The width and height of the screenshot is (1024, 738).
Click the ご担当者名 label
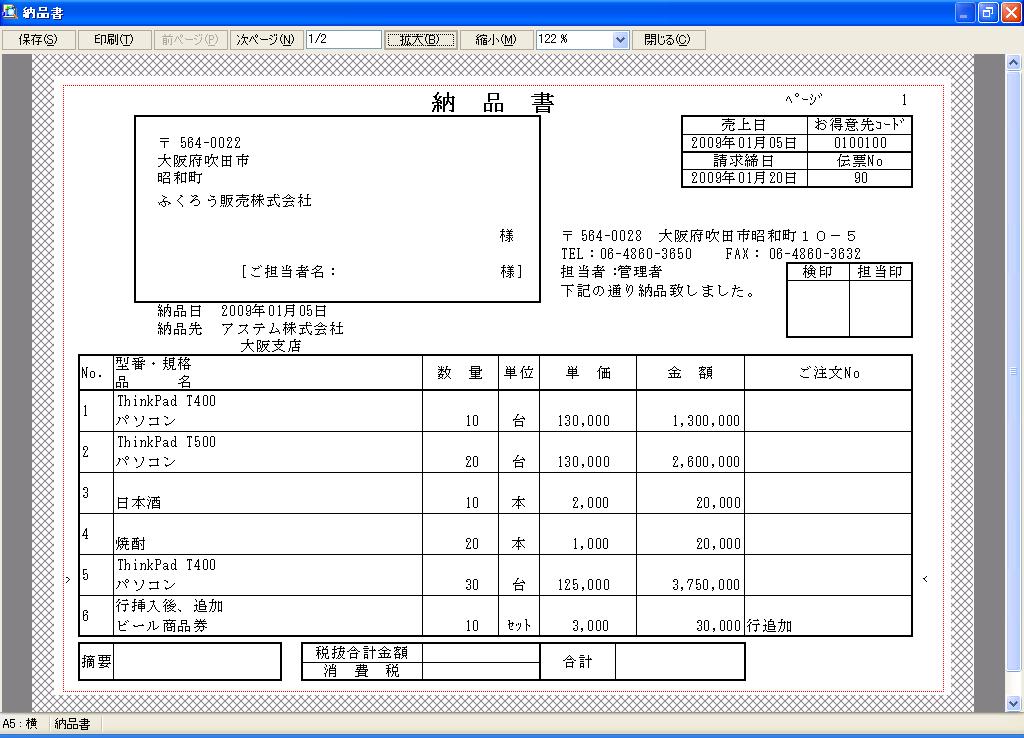pyautogui.click(x=288, y=272)
